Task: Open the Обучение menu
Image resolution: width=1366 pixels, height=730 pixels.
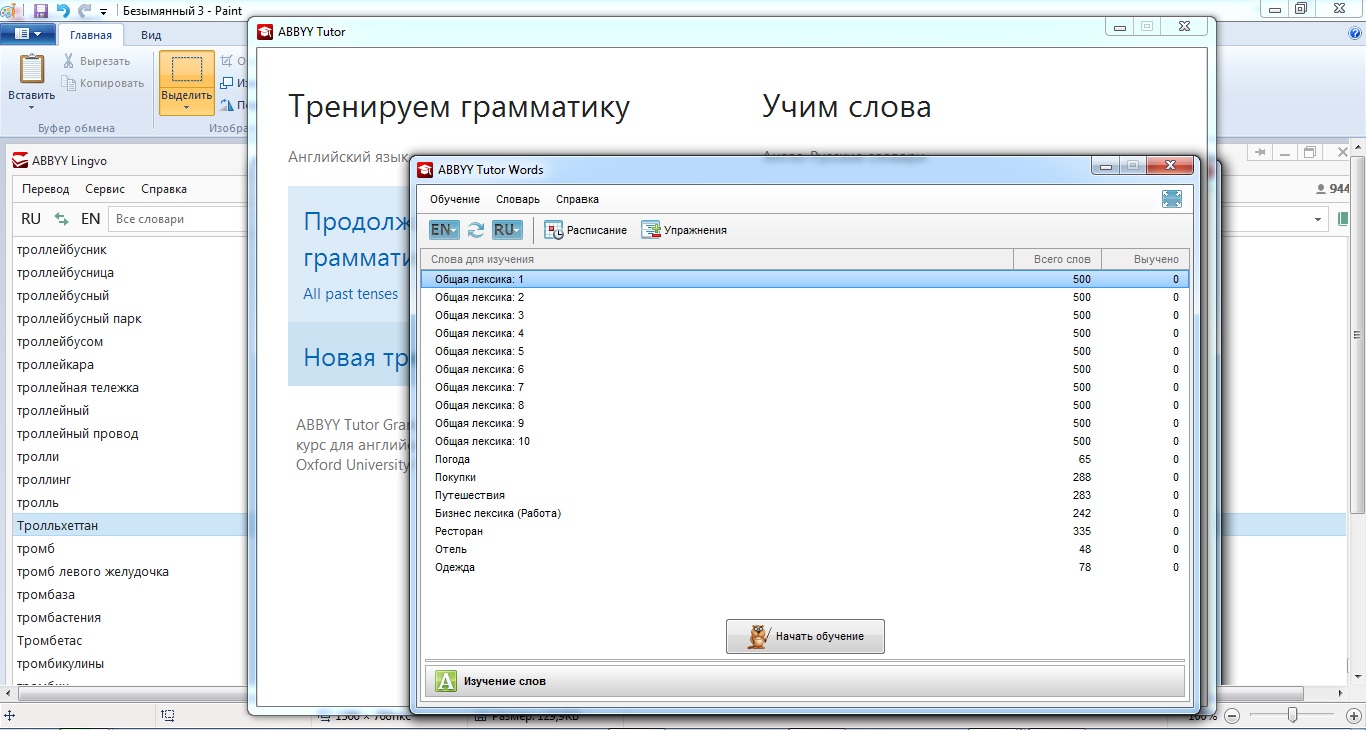Action: [x=455, y=199]
